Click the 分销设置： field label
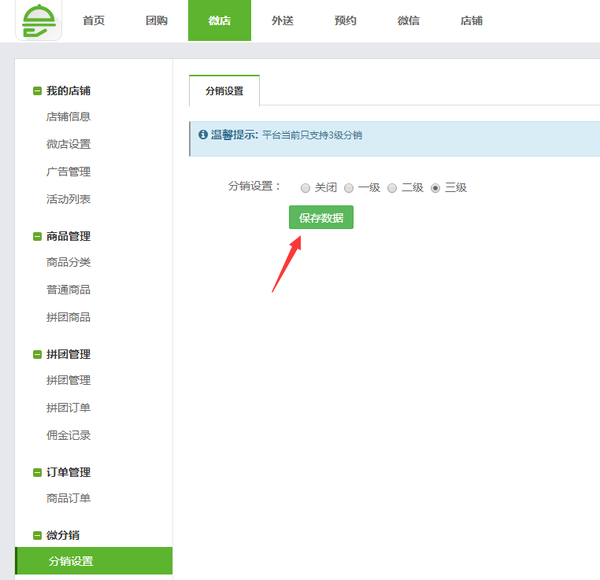Image resolution: width=600 pixels, height=580 pixels. click(x=254, y=186)
